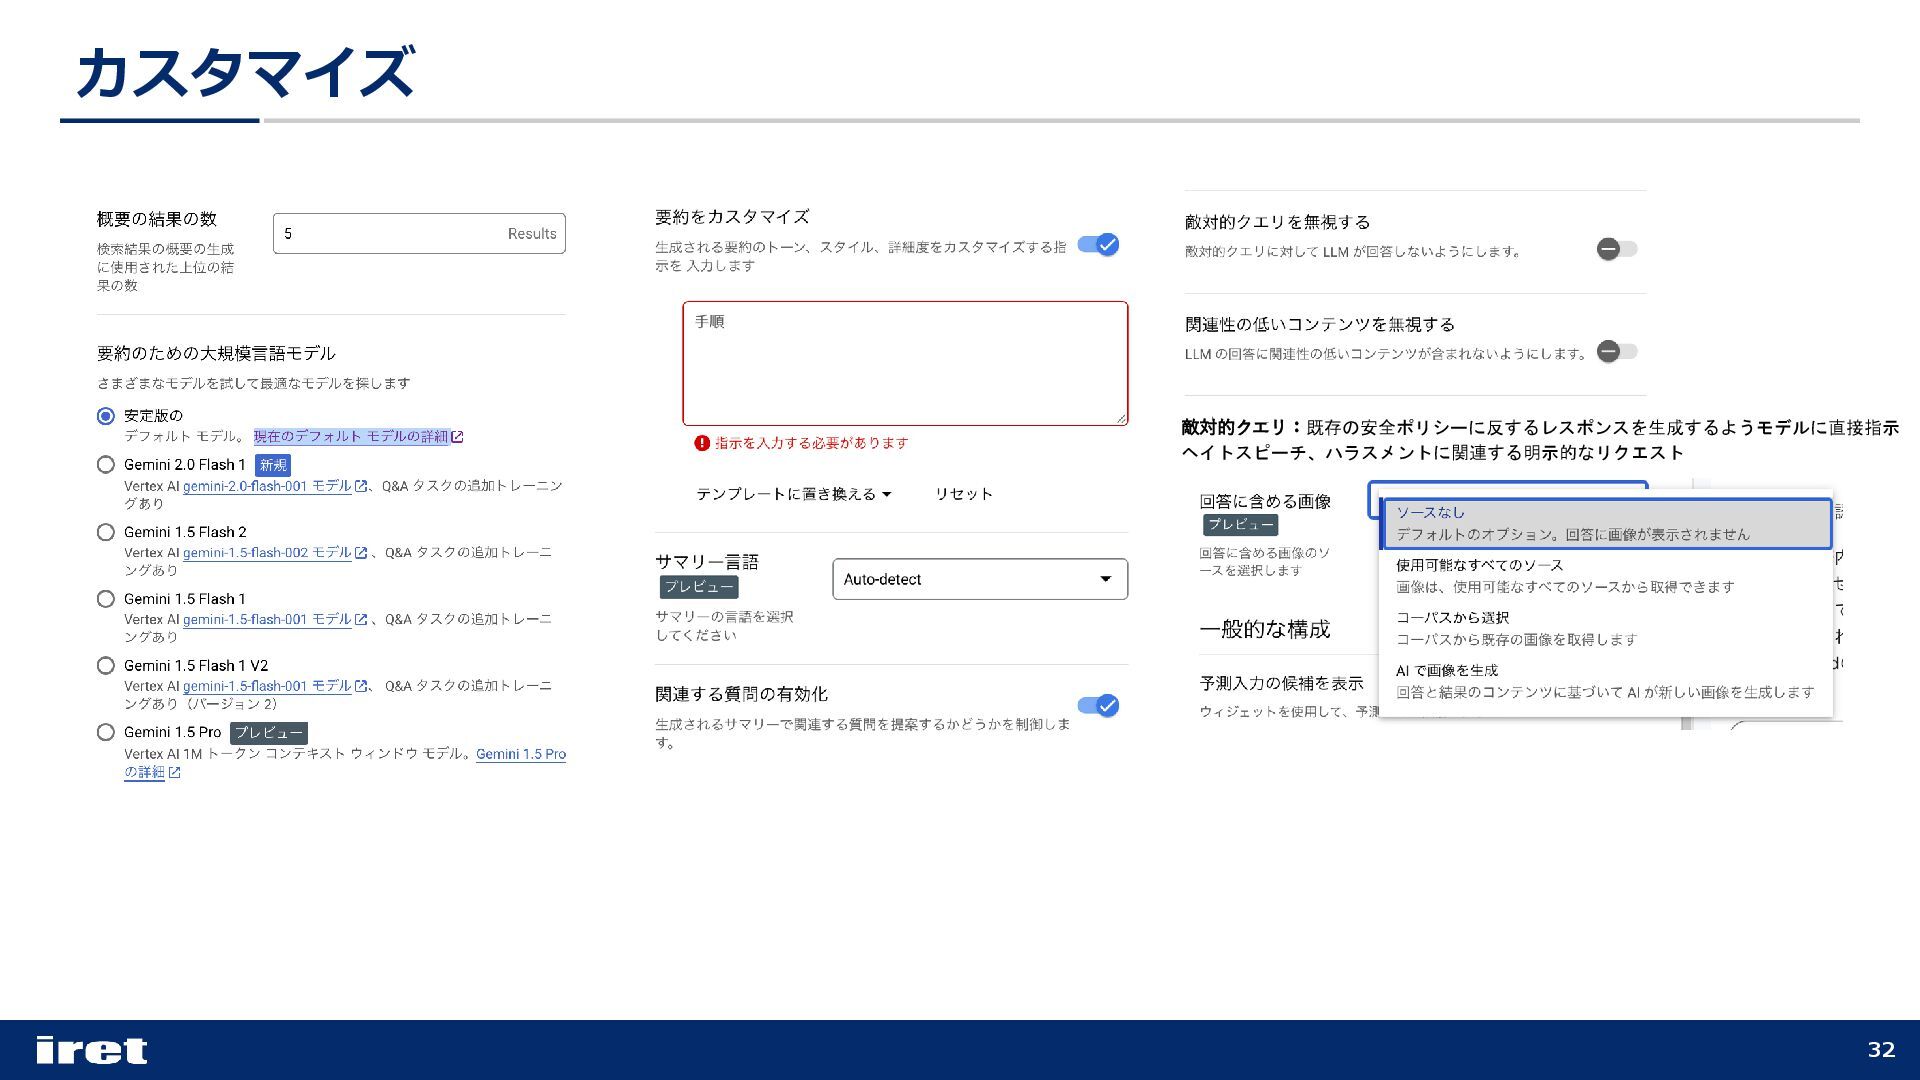Open the Auto-detect summary language dropdown
Screen dimensions: 1920x1080
tap(980, 579)
